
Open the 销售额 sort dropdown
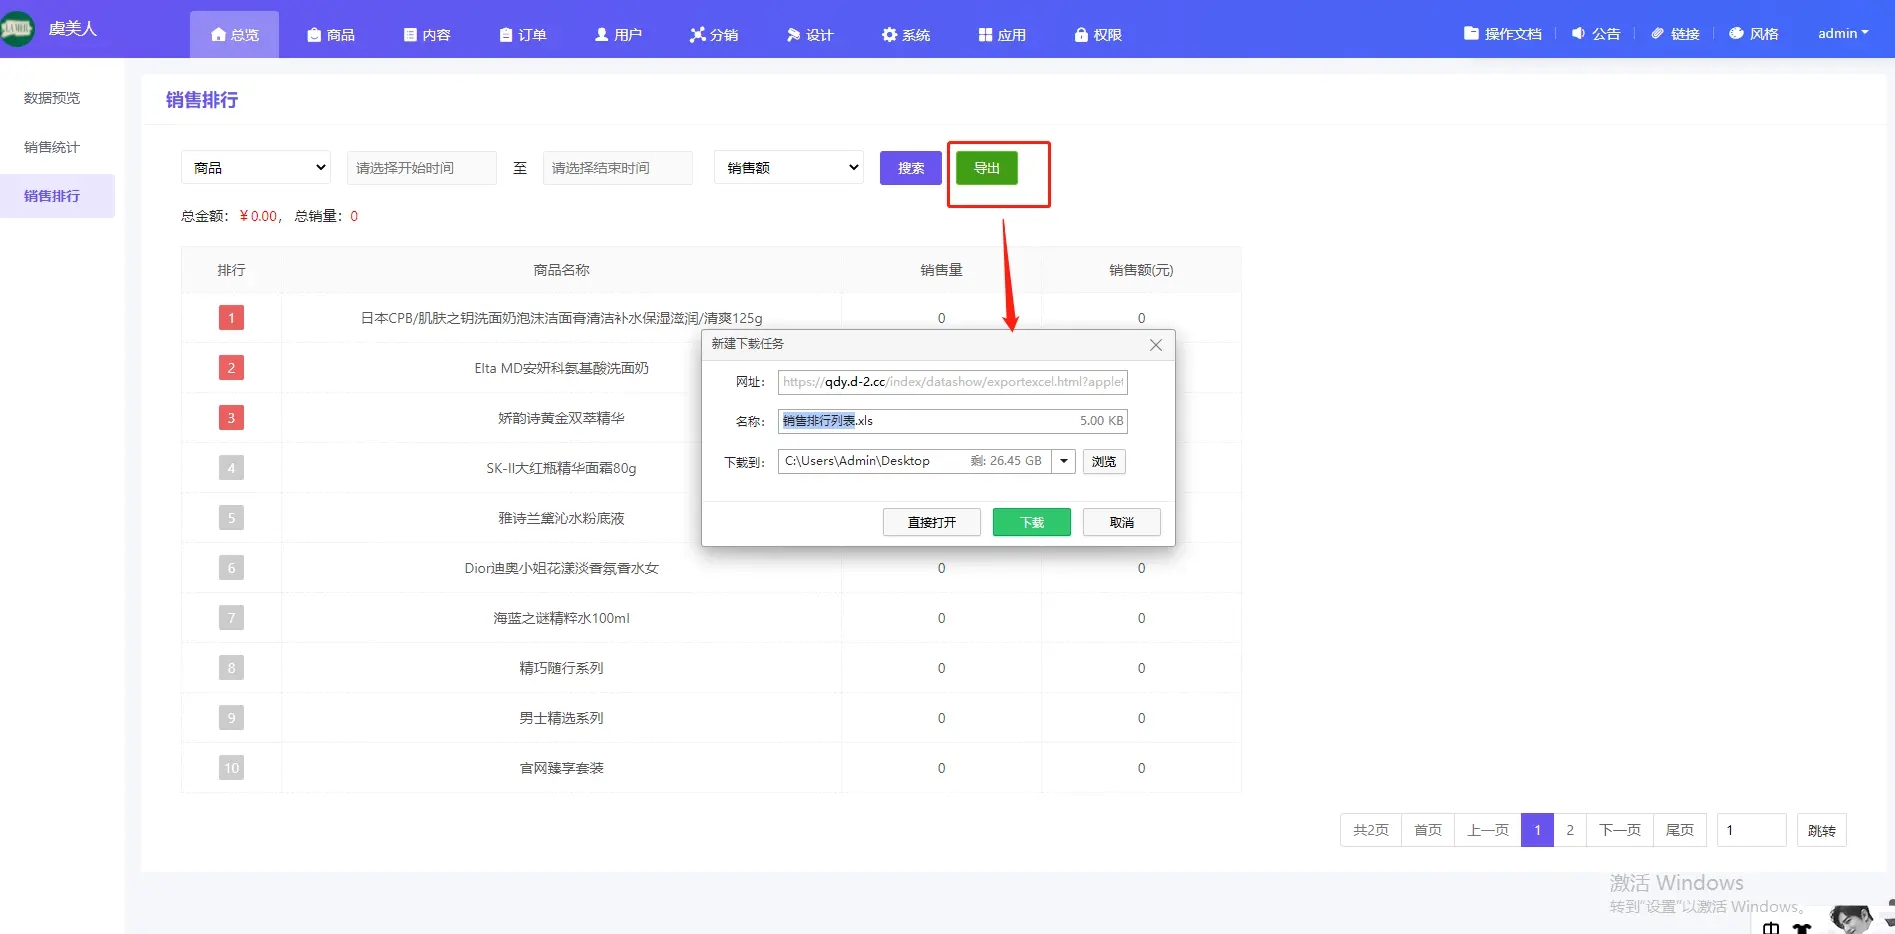tap(789, 168)
